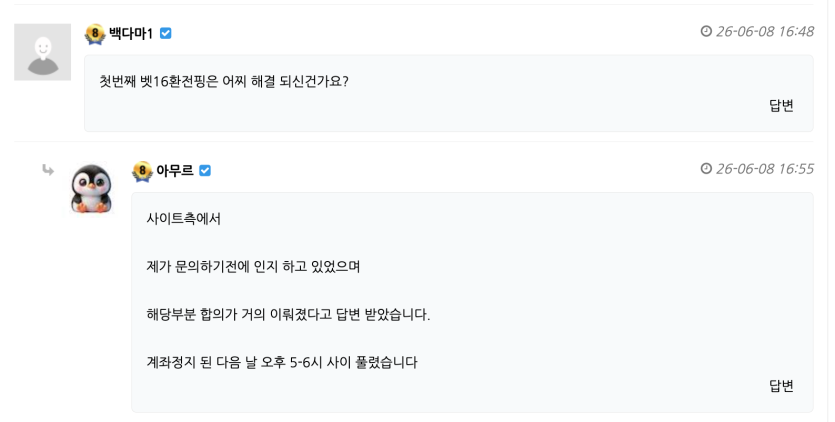Screen dimensions: 835x422
Task: Click the blue verified checkmark next to 백다마1
Action: coord(166,34)
